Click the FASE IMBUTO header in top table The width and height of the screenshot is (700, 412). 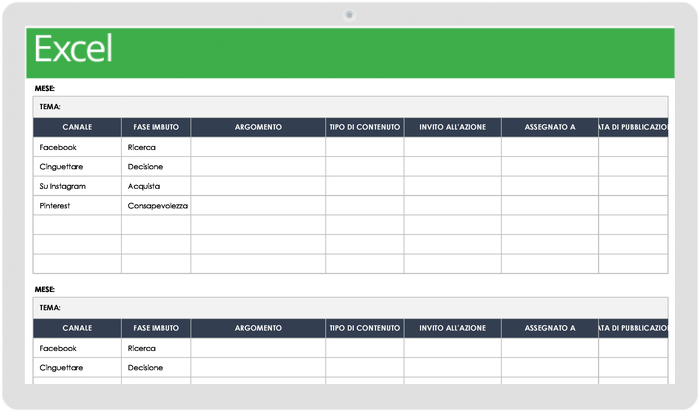[x=156, y=127]
